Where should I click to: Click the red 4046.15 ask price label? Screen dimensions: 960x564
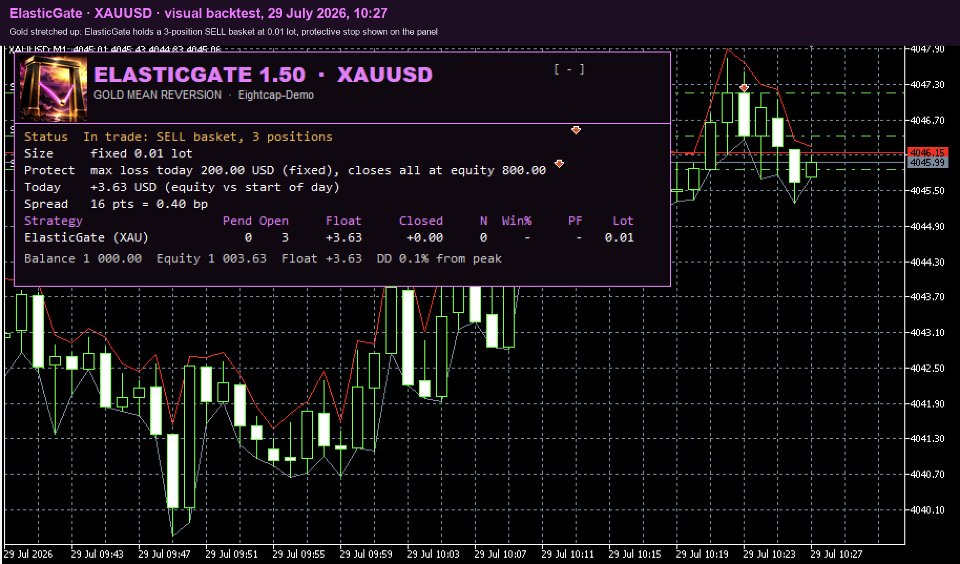click(929, 152)
